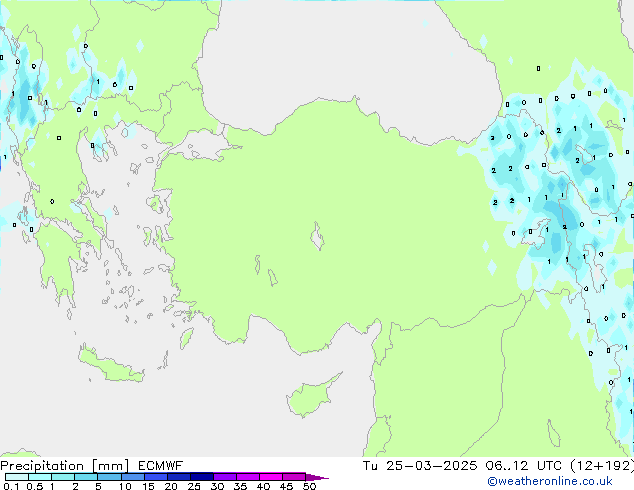
Task: Click the island of Cyprus on the map
Action: click(310, 397)
